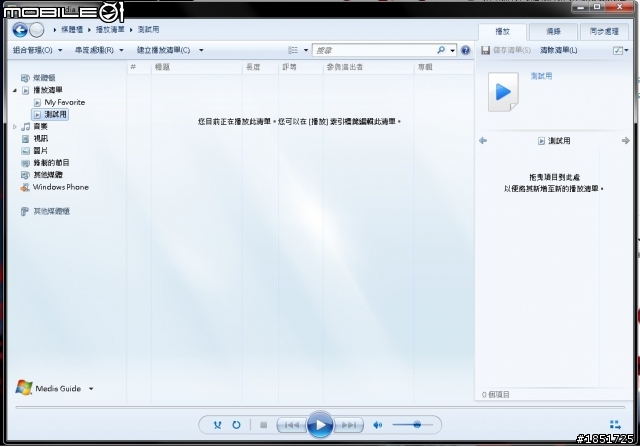This screenshot has width=640, height=447.
Task: Open the search options dropdown arrow
Action: tap(452, 51)
